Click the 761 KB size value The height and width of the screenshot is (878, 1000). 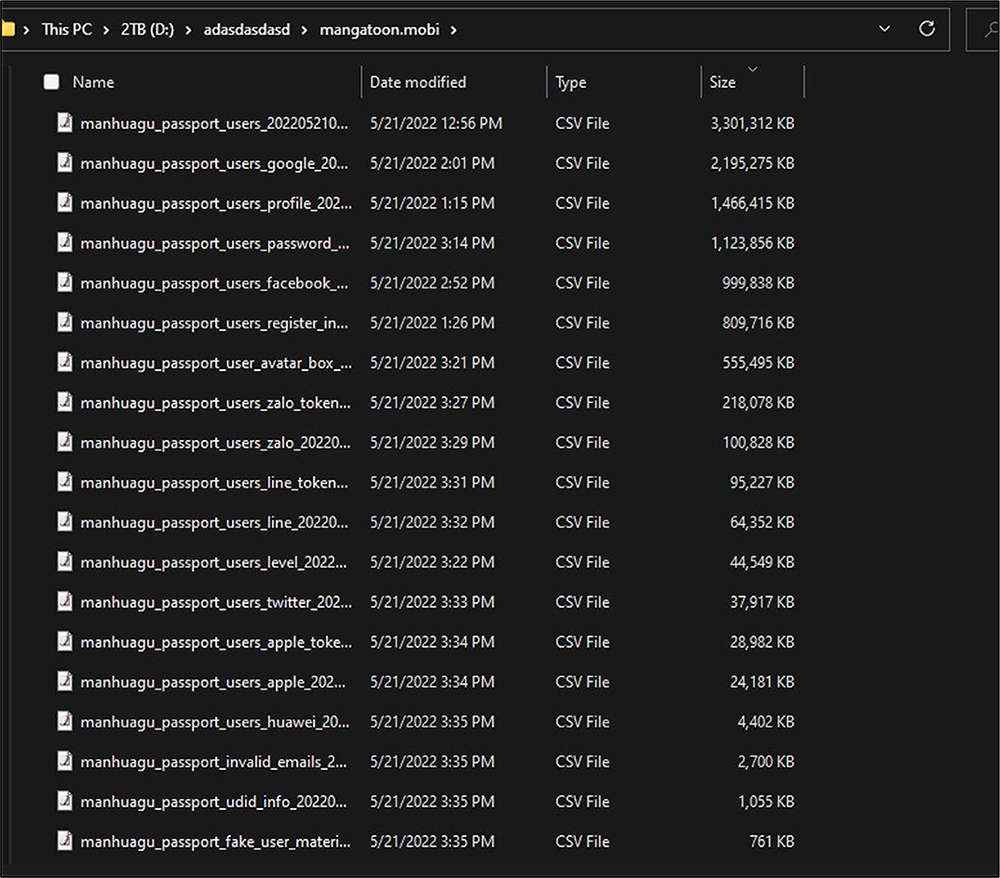[x=772, y=842]
